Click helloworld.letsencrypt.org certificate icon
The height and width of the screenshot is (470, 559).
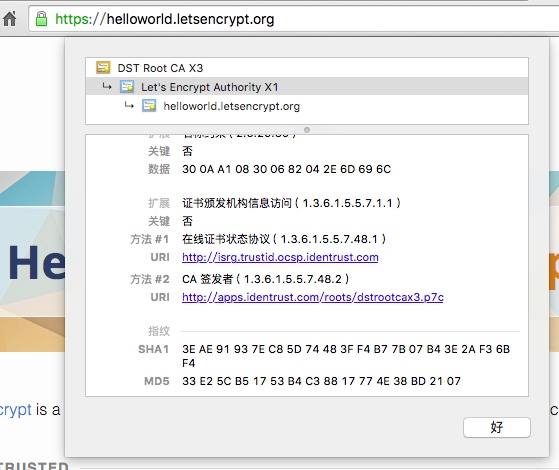(149, 106)
